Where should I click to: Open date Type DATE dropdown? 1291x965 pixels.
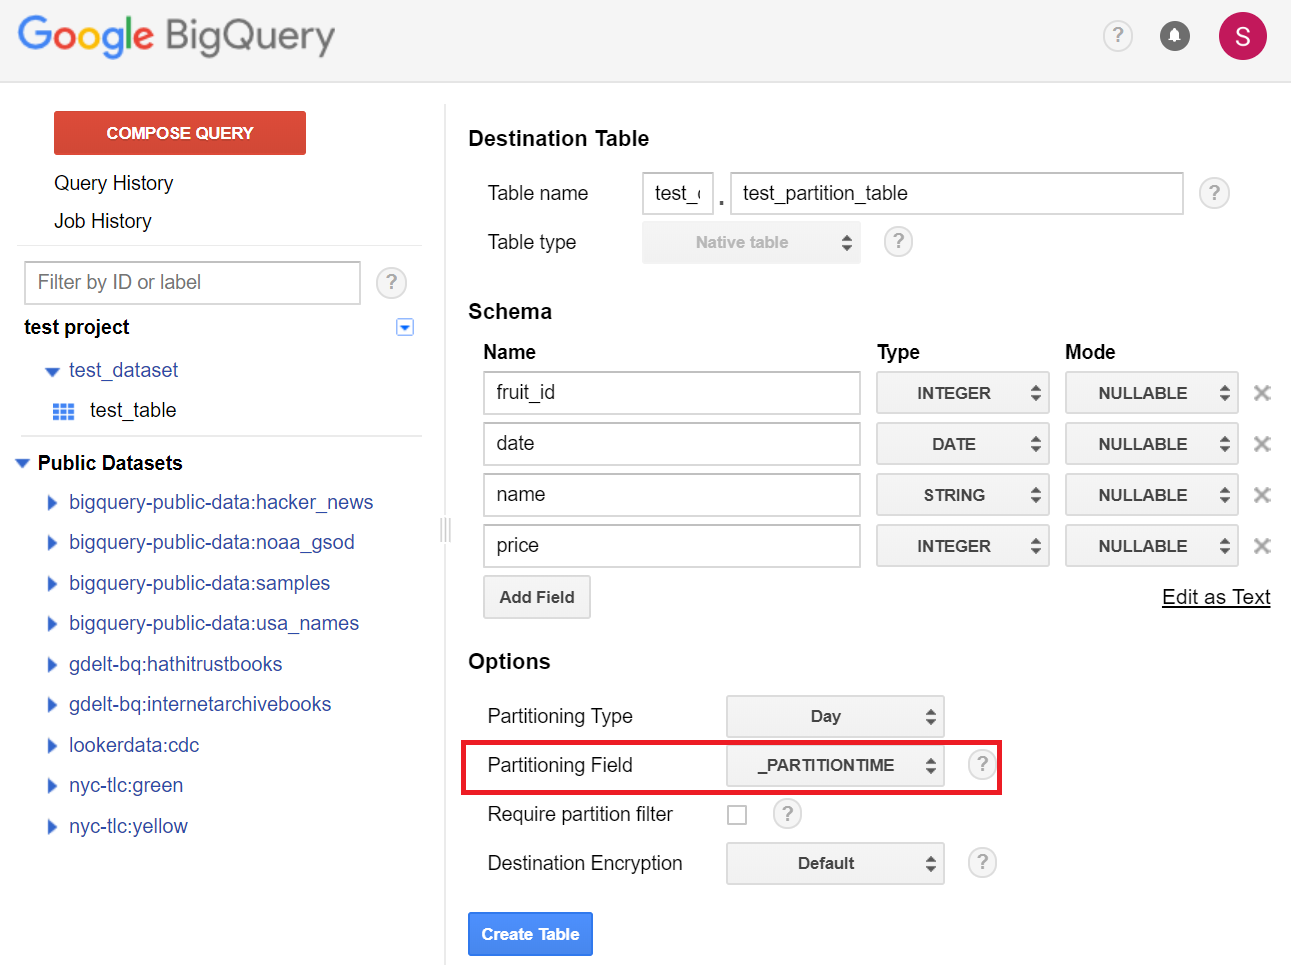pyautogui.click(x=963, y=444)
